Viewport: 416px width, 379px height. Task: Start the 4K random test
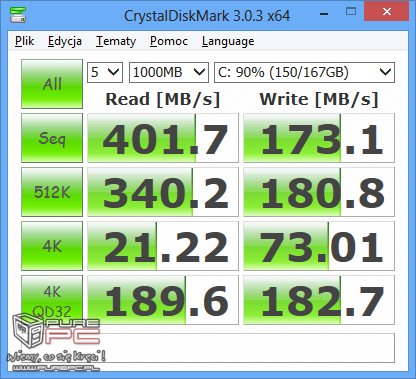(x=52, y=246)
